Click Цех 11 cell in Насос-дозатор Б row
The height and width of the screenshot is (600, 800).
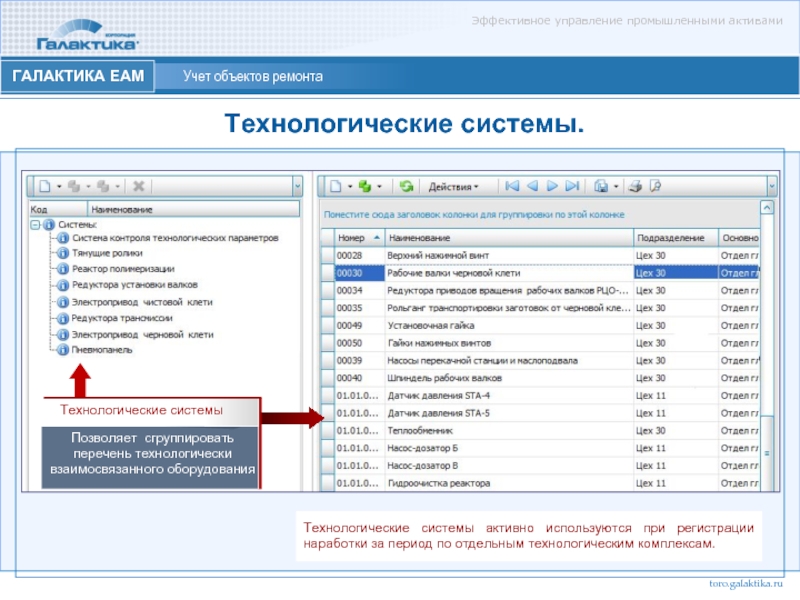(676, 448)
